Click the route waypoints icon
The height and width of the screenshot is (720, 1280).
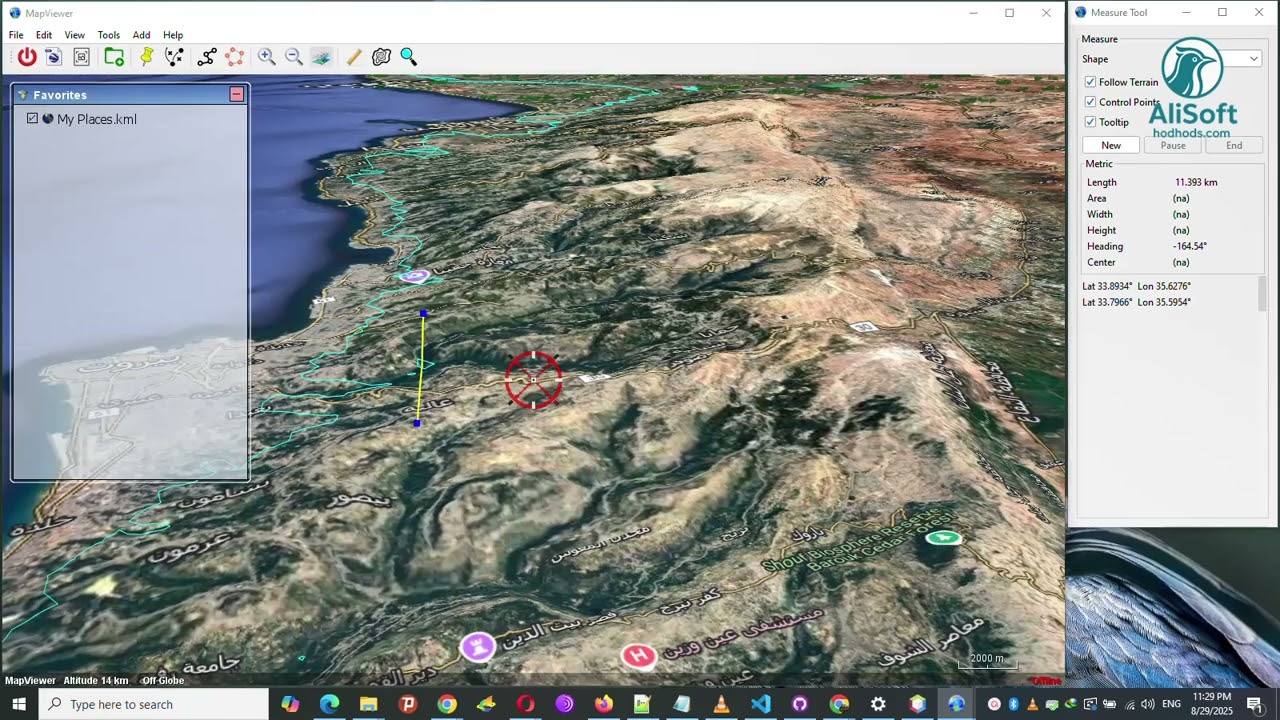174,57
